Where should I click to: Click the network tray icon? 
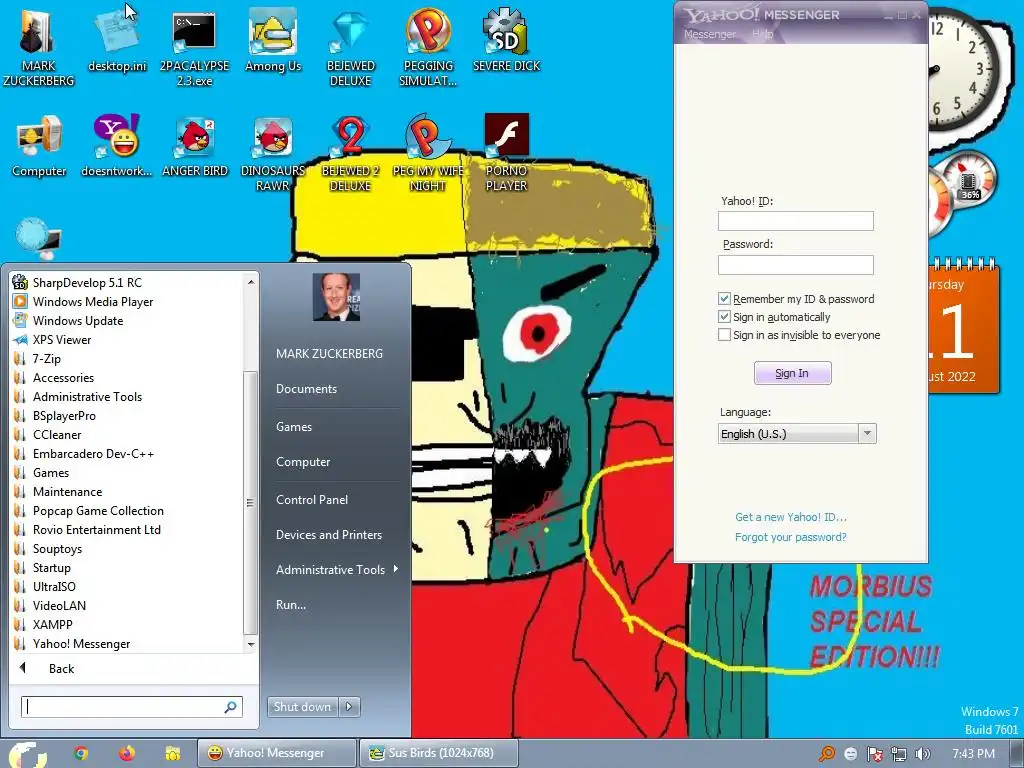[899, 754]
